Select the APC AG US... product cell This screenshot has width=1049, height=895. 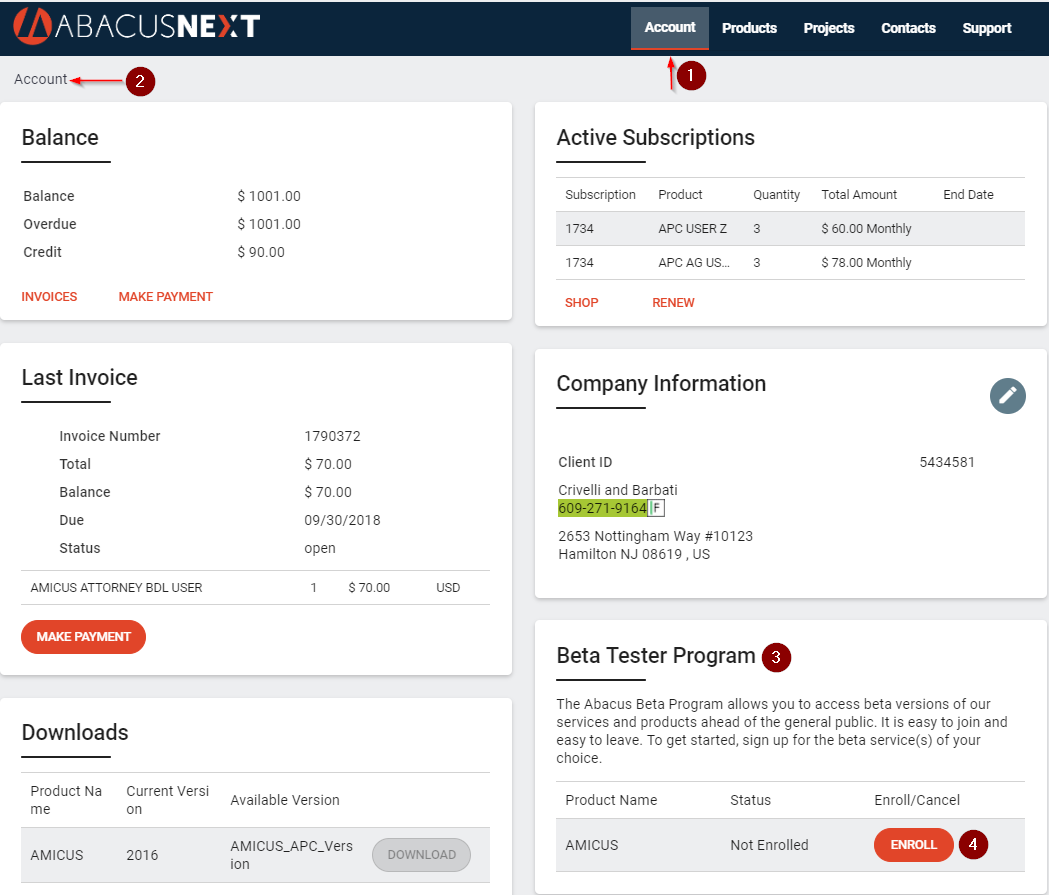(x=694, y=263)
